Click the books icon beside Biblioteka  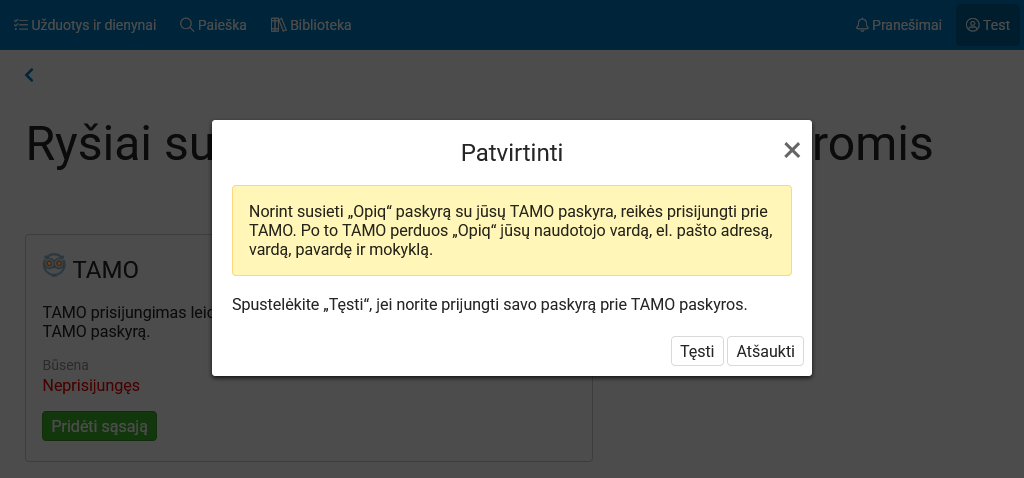(x=278, y=25)
